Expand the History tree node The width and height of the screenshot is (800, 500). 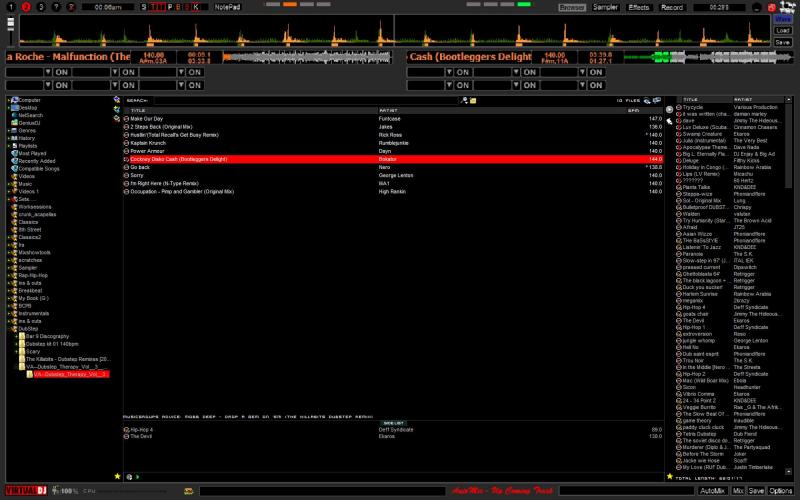click(9, 138)
